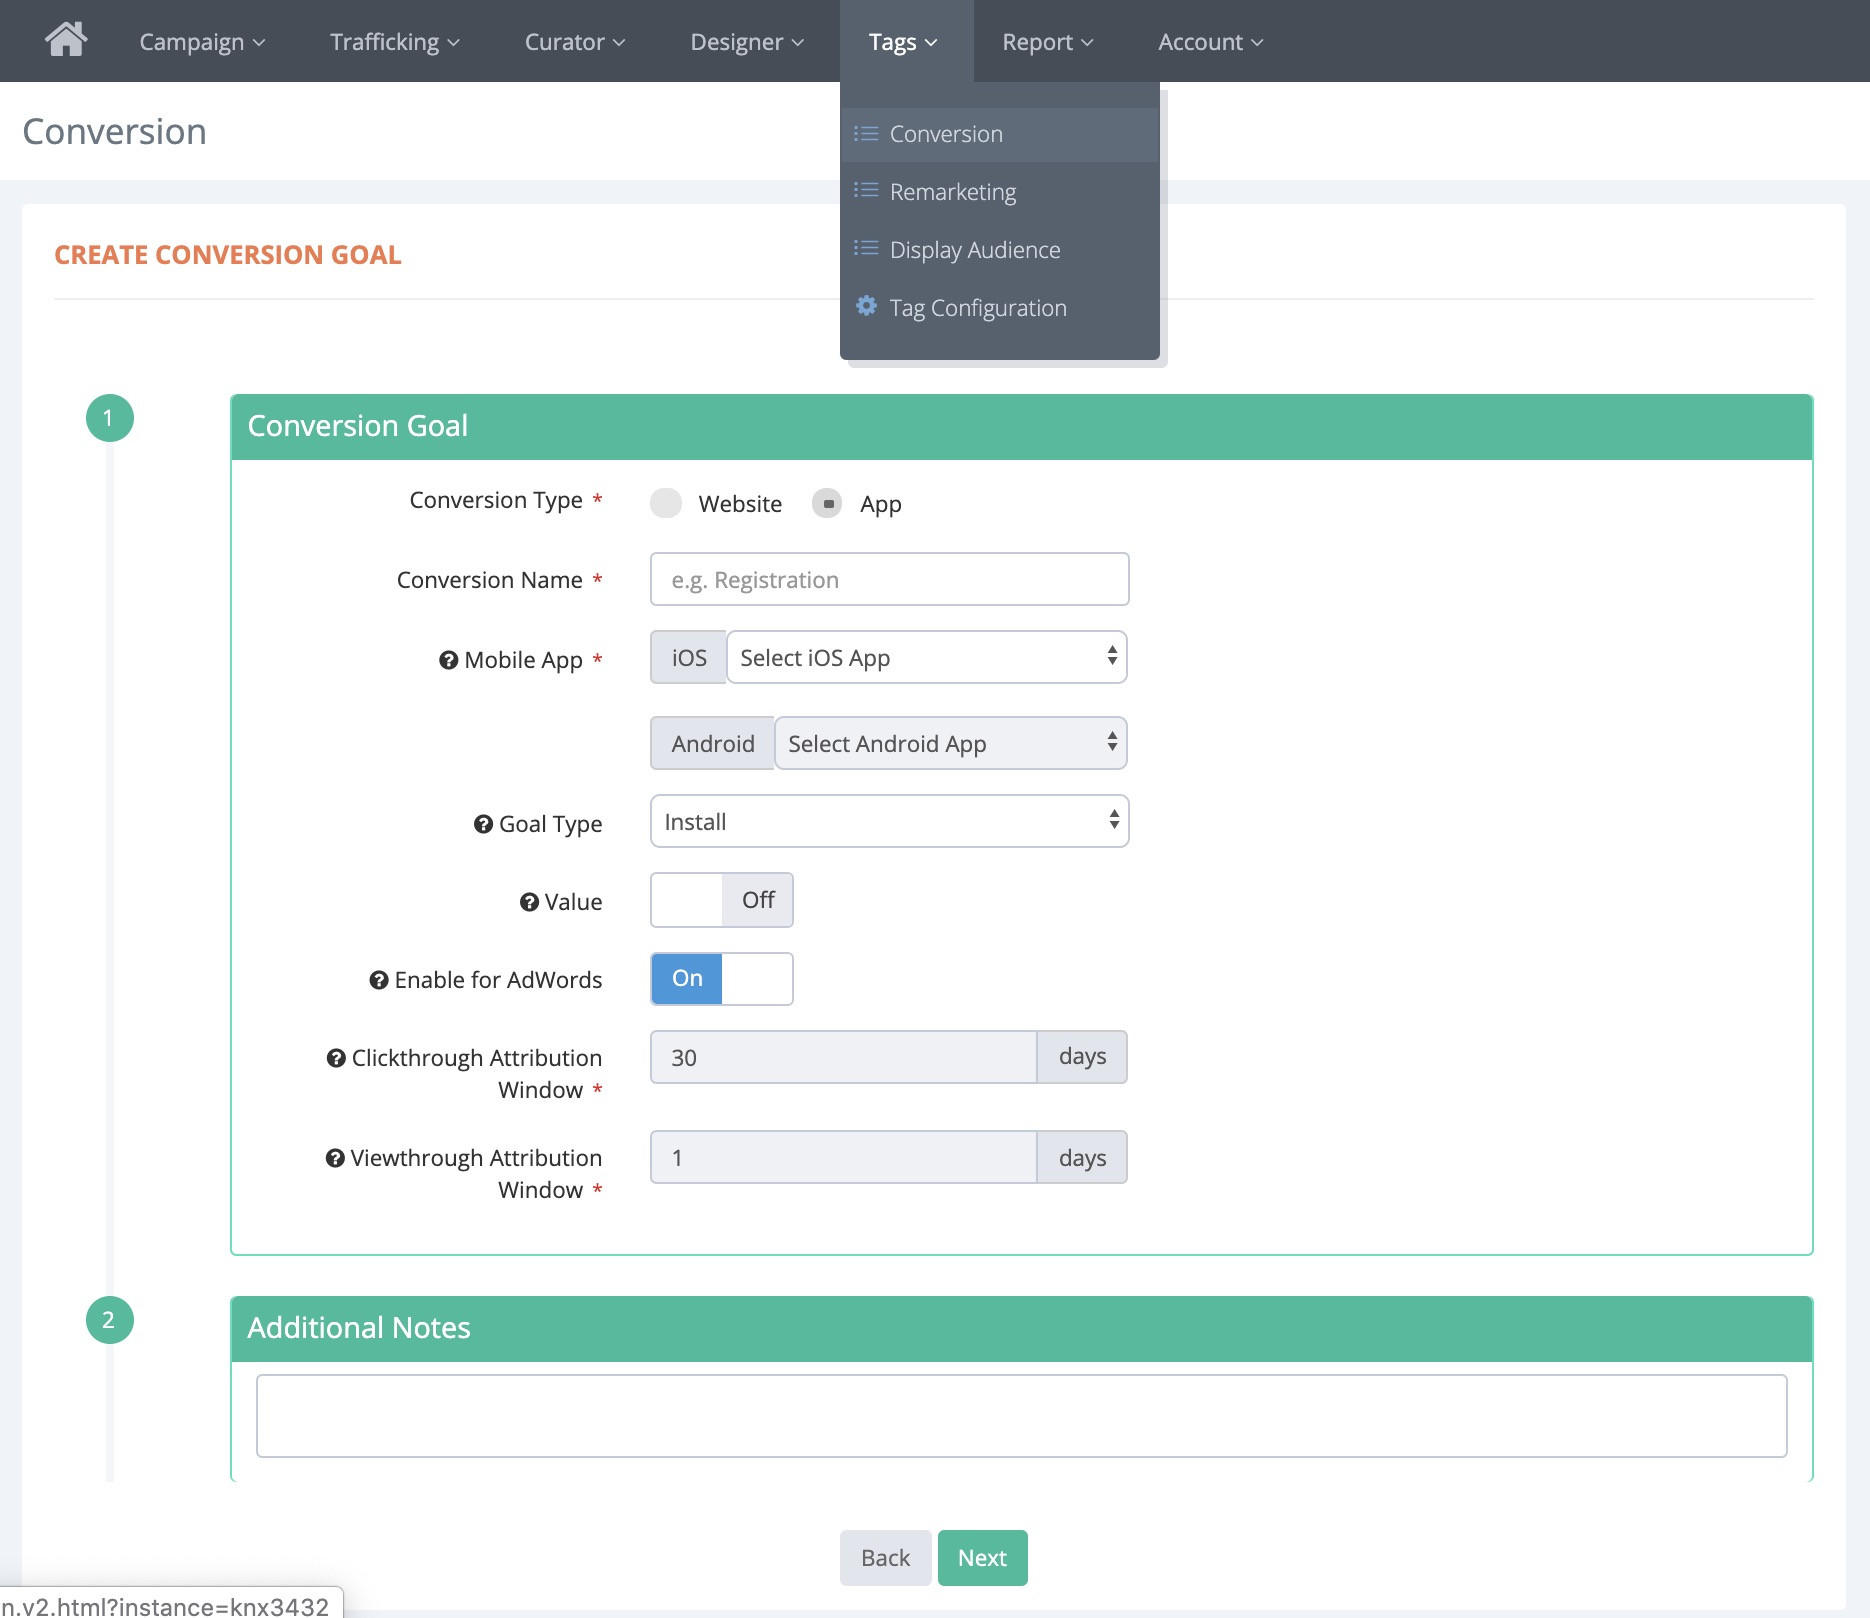
Task: Click the help icon beside Value label
Action: pyautogui.click(x=529, y=902)
